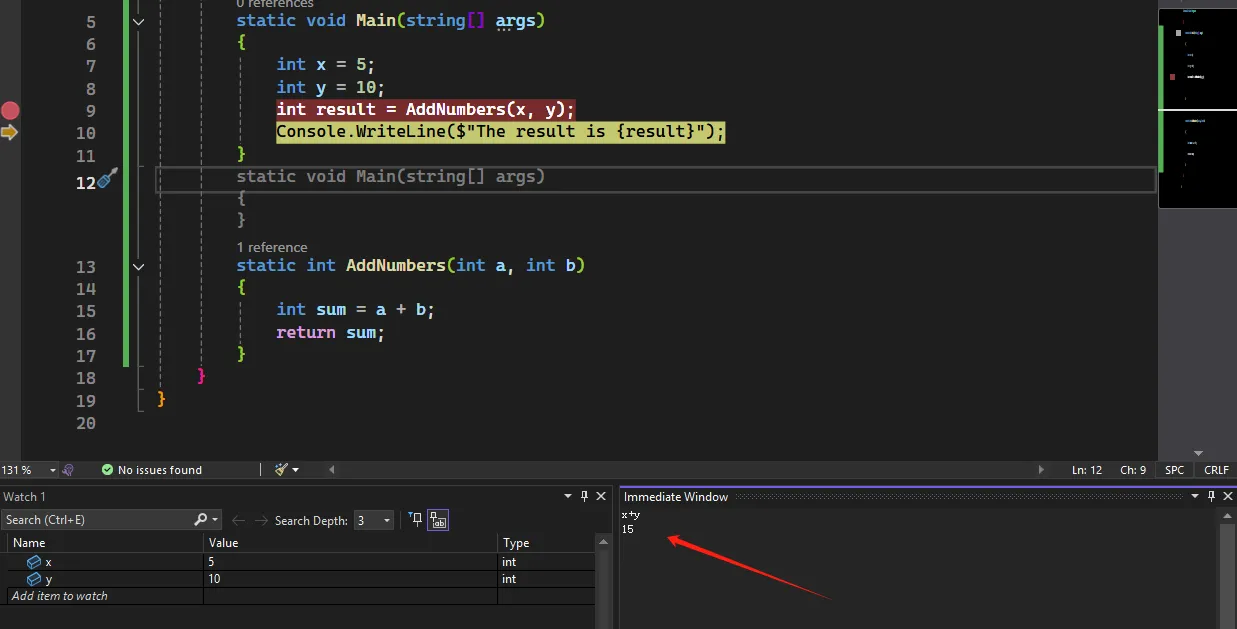This screenshot has height=629, width=1237.
Task: Click the value 10 cell for y
Action: (x=351, y=579)
